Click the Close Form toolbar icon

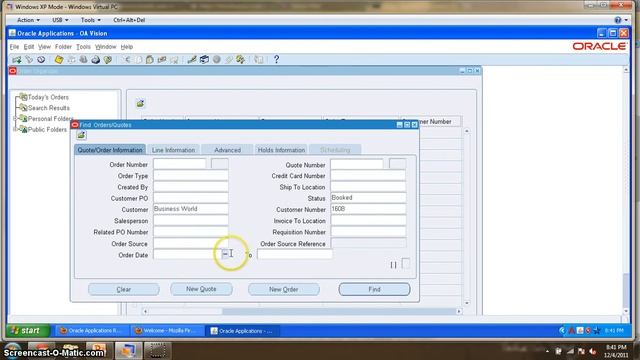[108, 60]
